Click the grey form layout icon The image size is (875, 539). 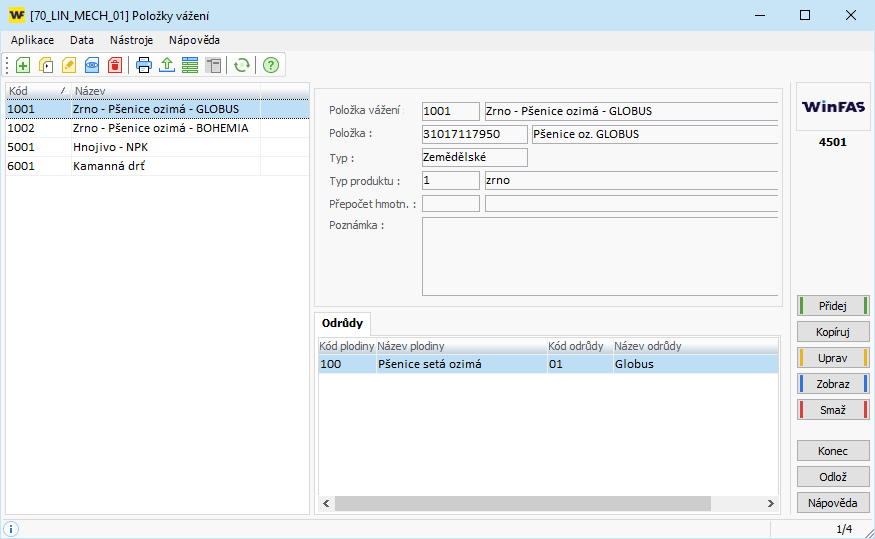click(213, 65)
